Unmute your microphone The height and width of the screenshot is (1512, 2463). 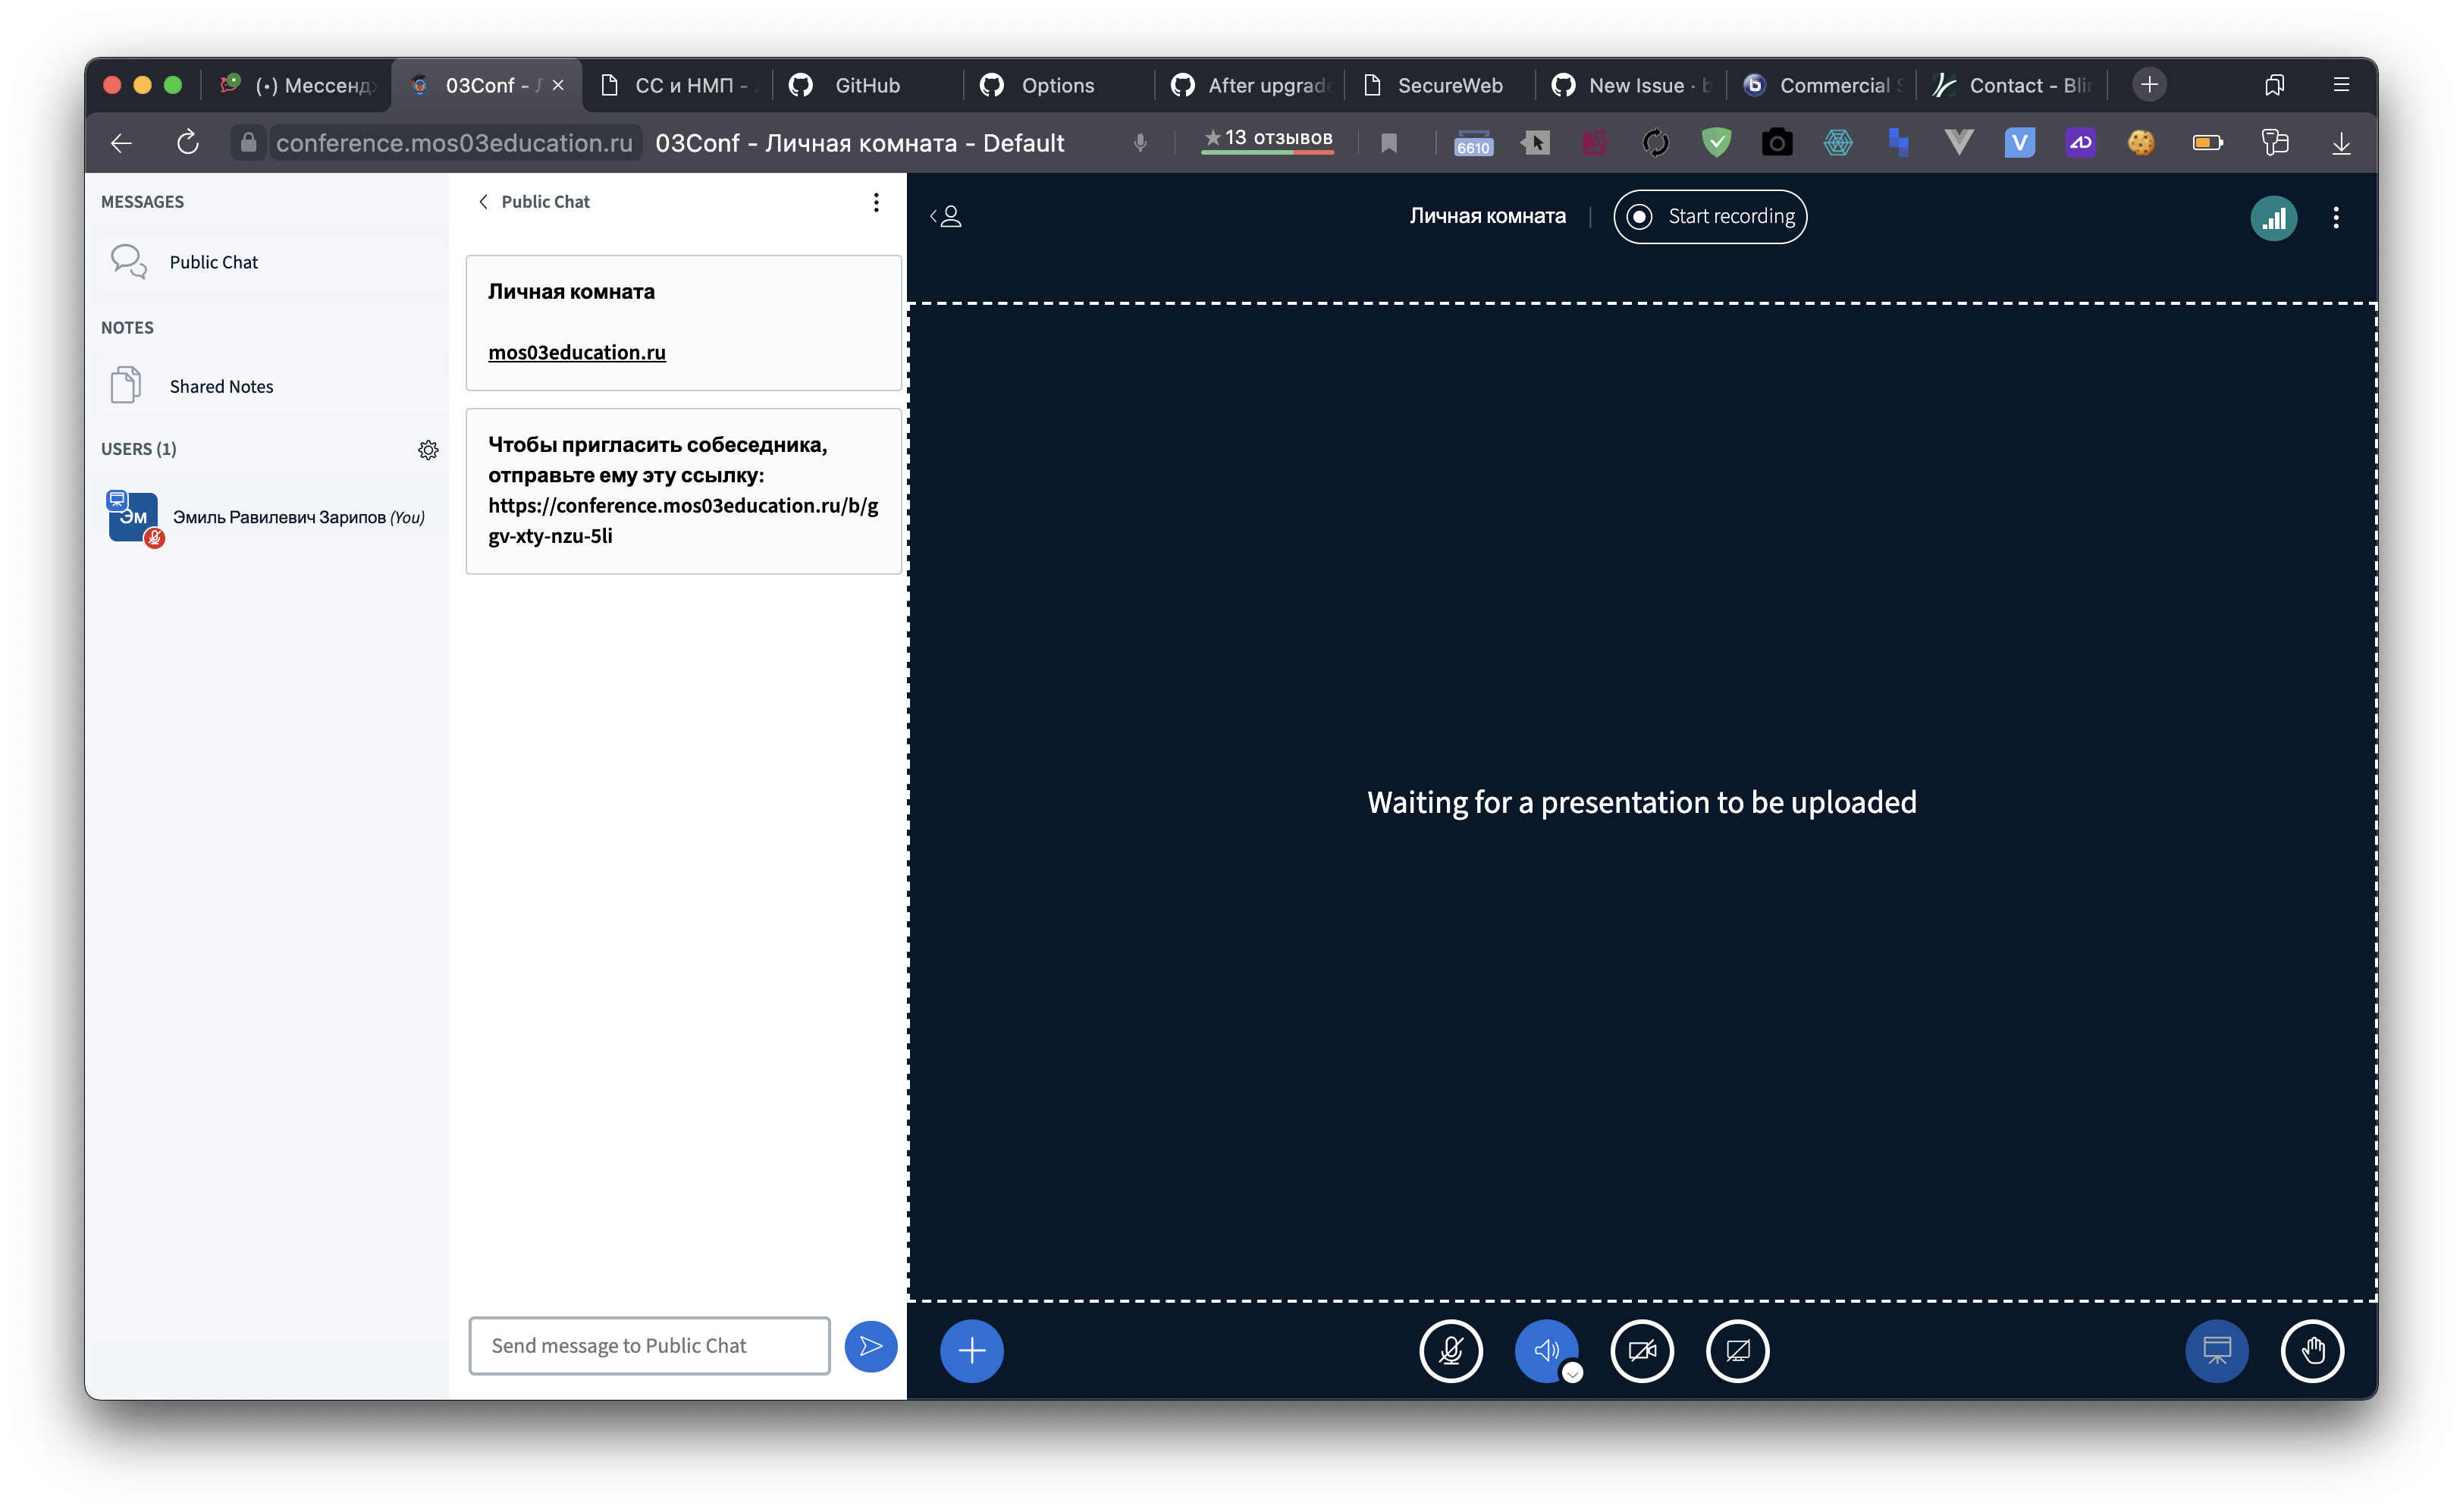tap(1451, 1351)
